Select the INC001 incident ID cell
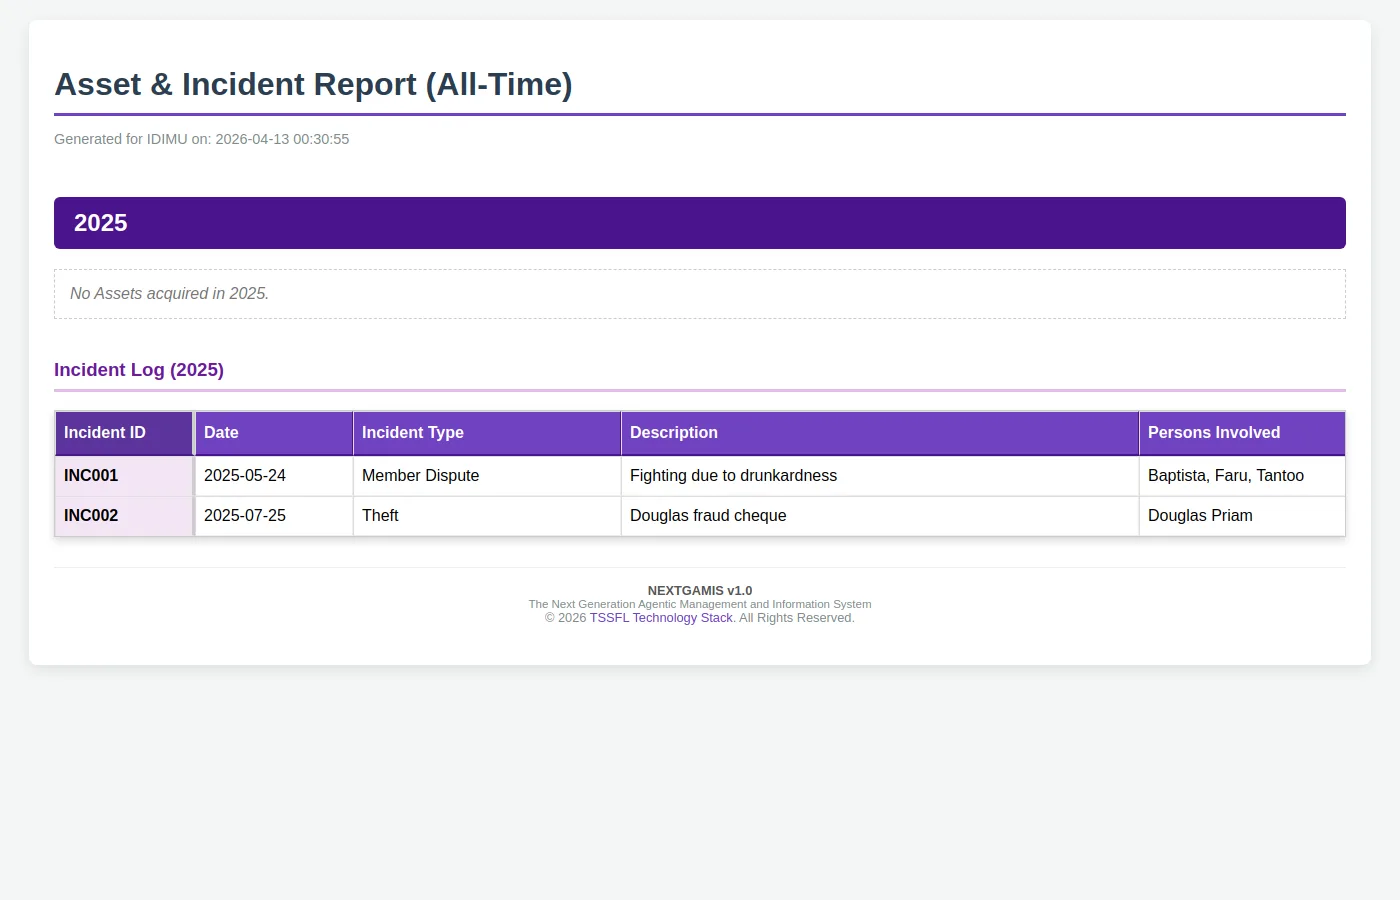Screen dimensions: 1400x900 pyautogui.click(x=124, y=476)
